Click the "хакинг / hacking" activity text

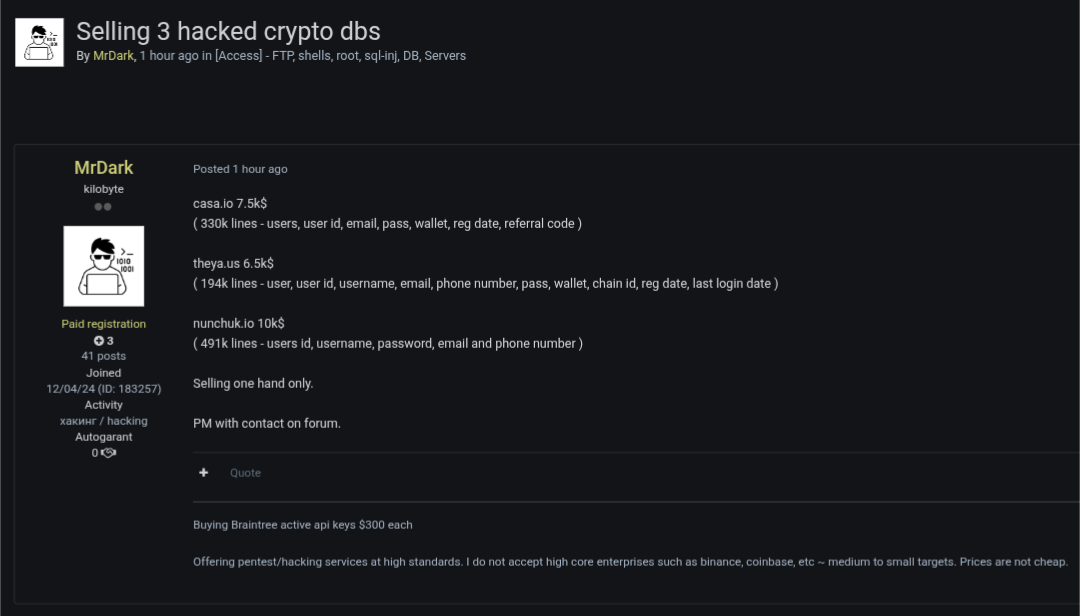coord(103,421)
